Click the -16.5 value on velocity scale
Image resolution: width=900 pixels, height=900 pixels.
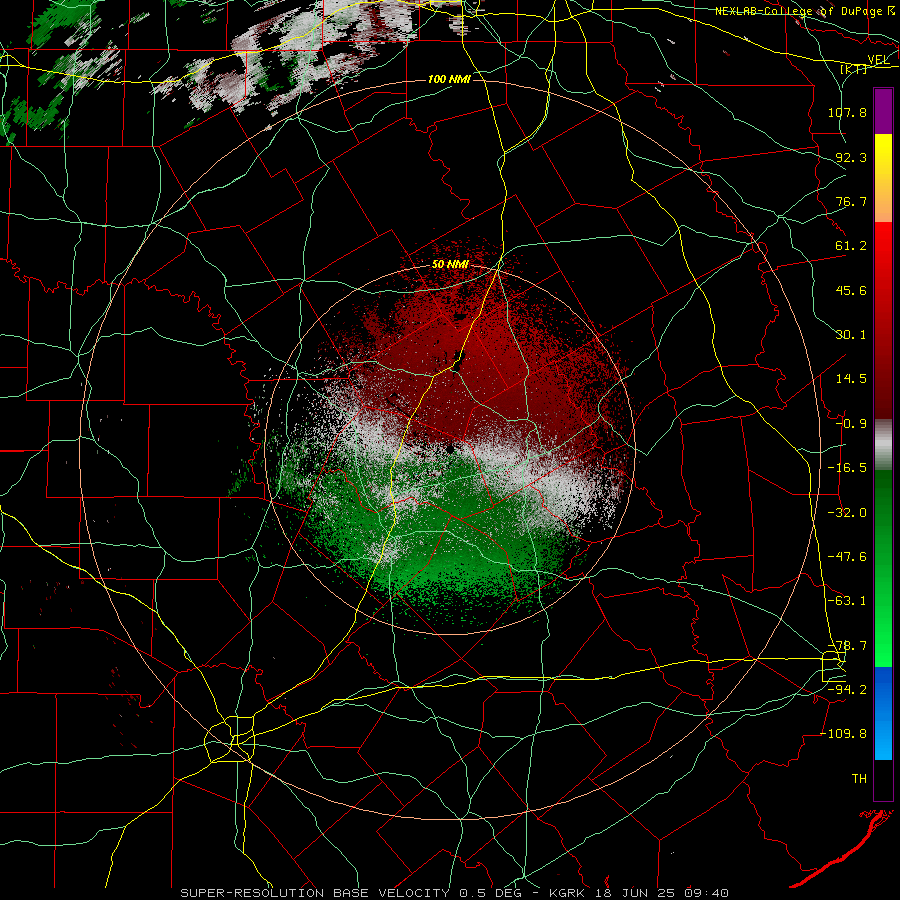click(x=847, y=468)
